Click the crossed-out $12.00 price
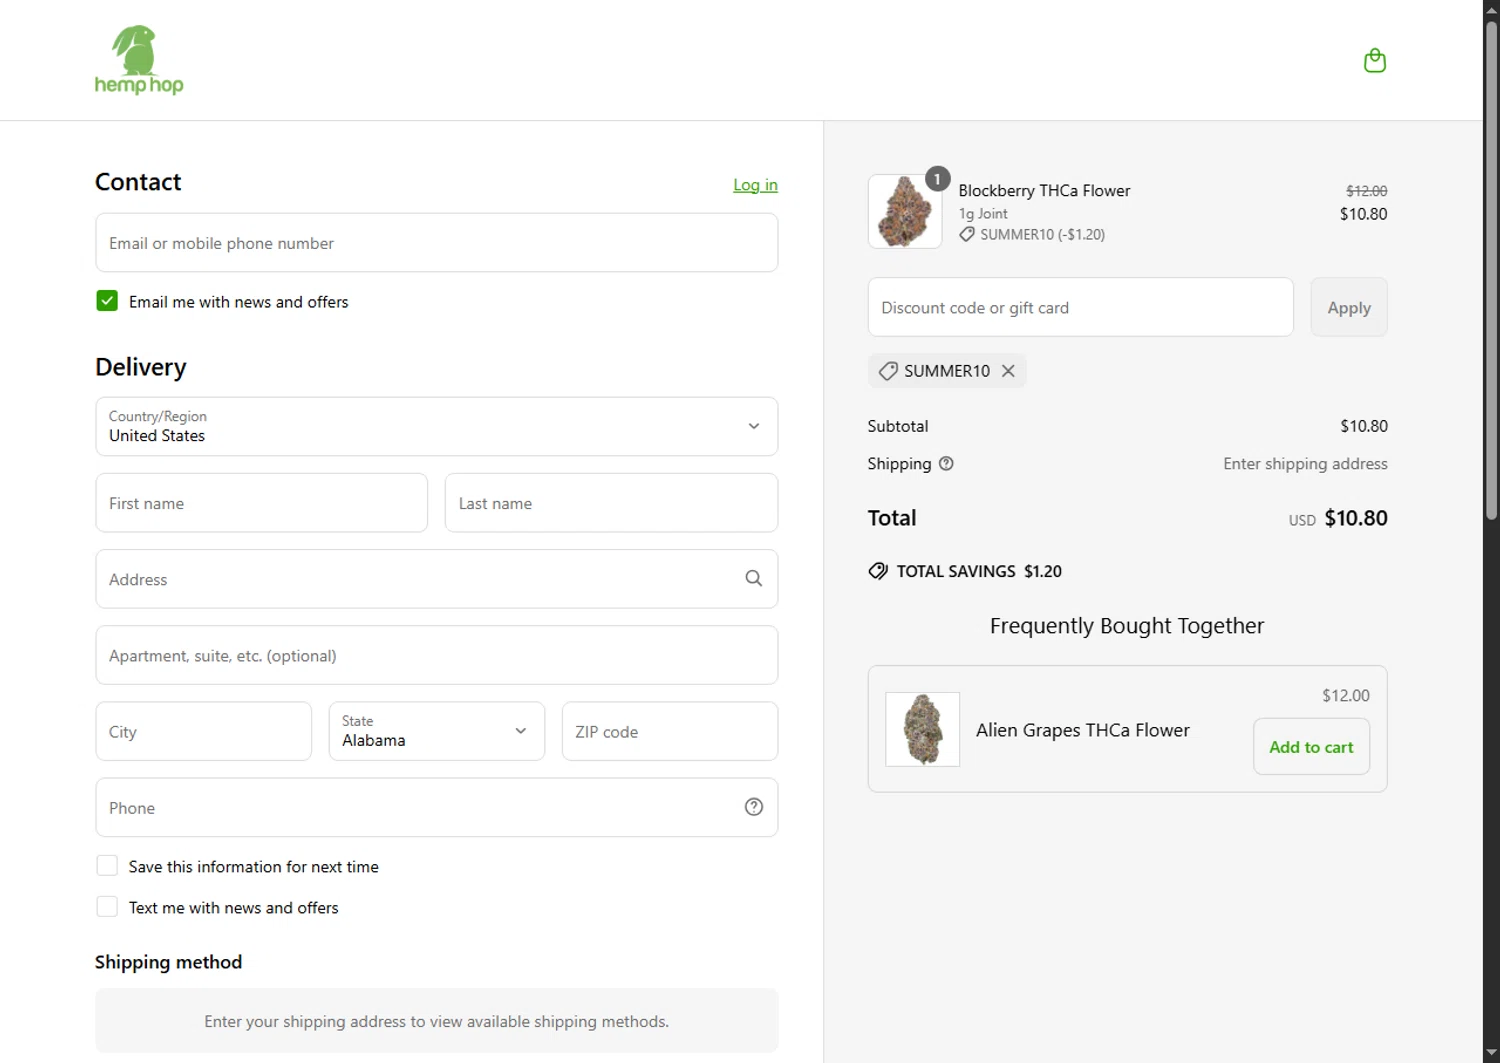This screenshot has width=1500, height=1063. 1366,191
